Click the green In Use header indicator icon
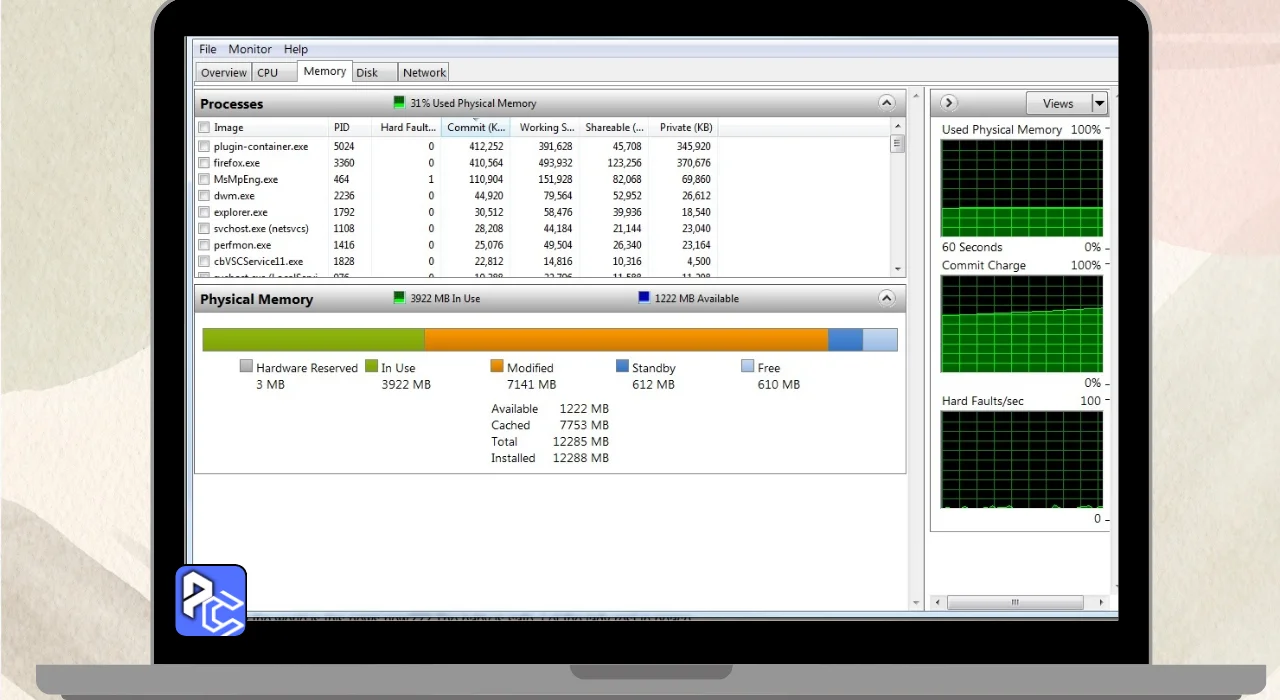This screenshot has width=1280, height=700. click(x=399, y=298)
